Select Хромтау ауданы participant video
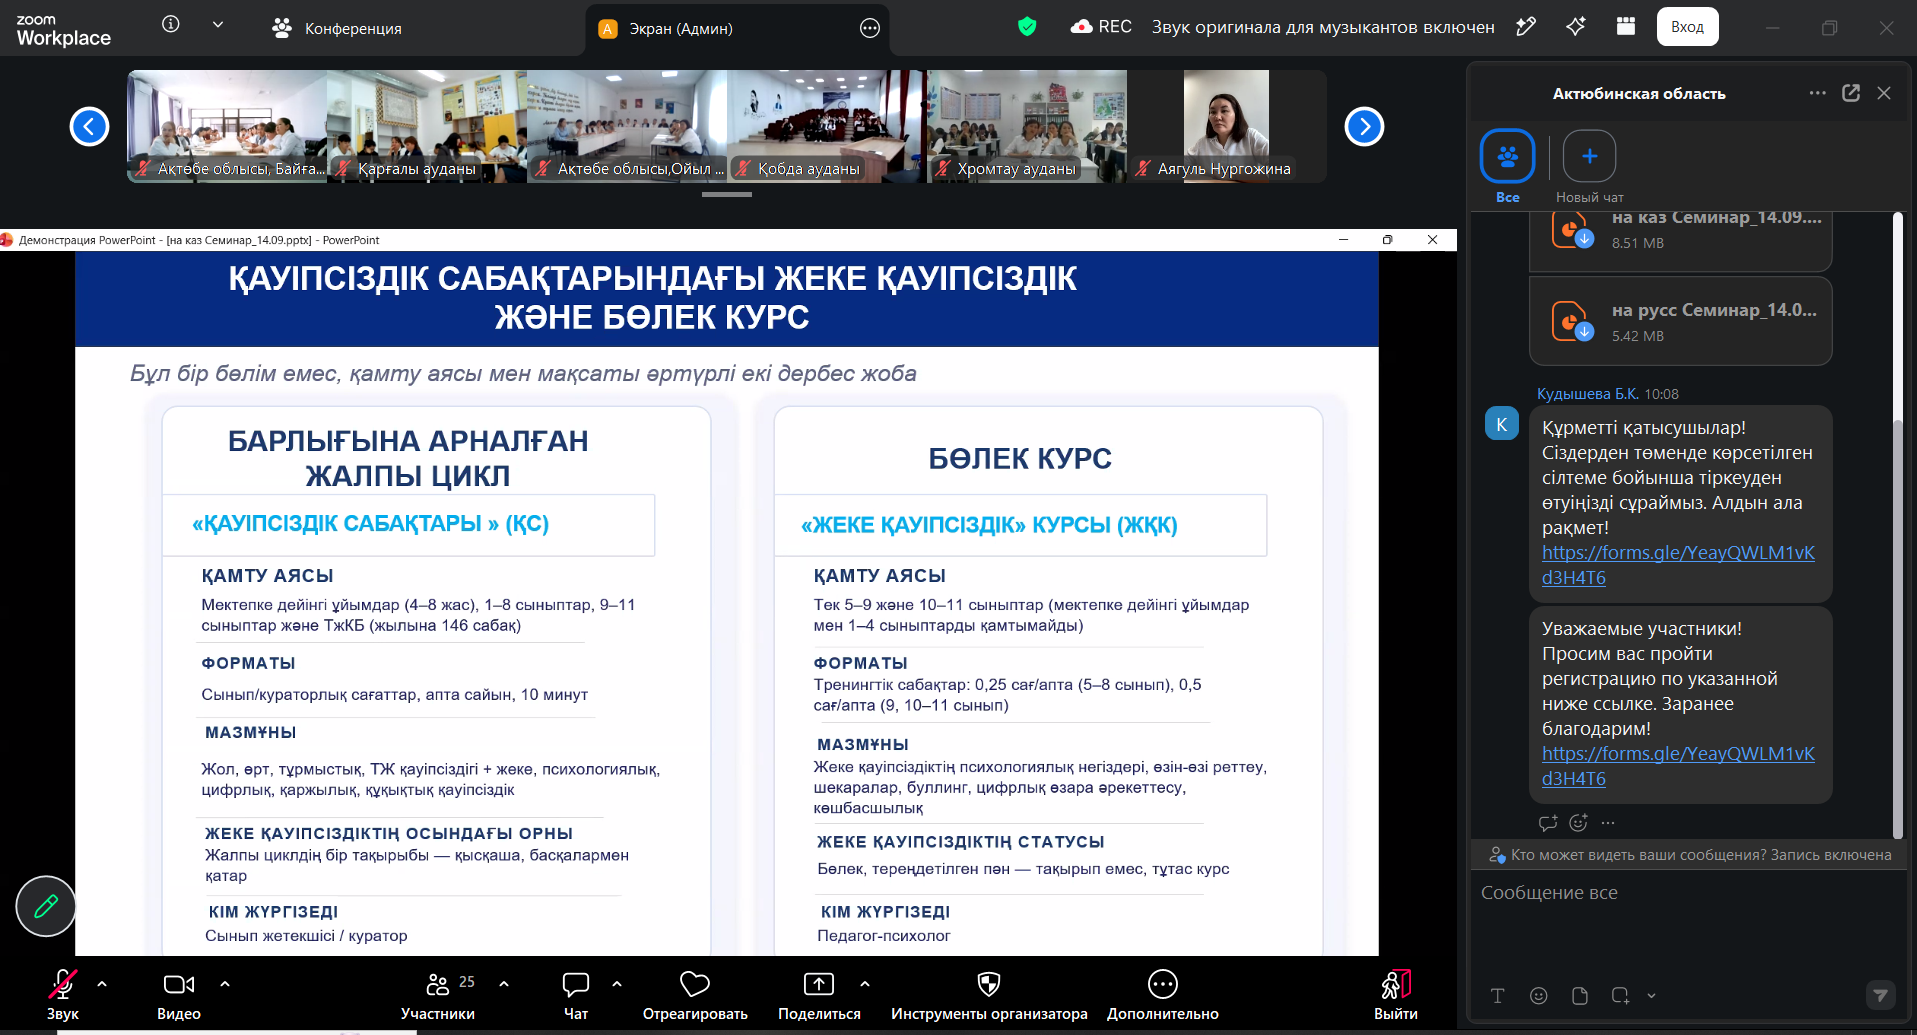 click(1027, 126)
